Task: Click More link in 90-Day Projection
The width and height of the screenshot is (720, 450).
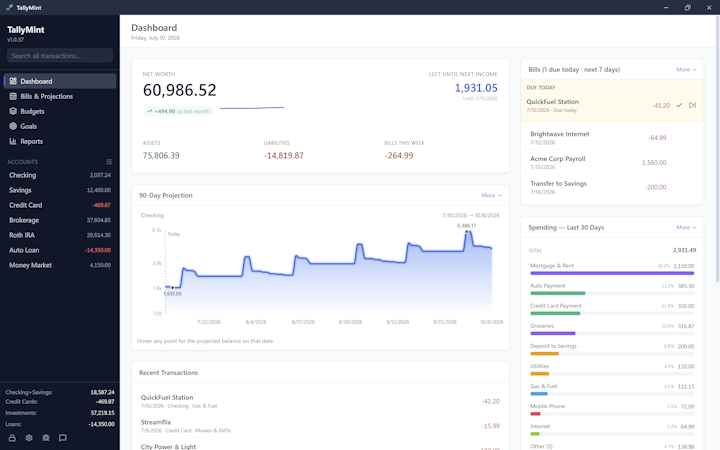Action: tap(491, 195)
